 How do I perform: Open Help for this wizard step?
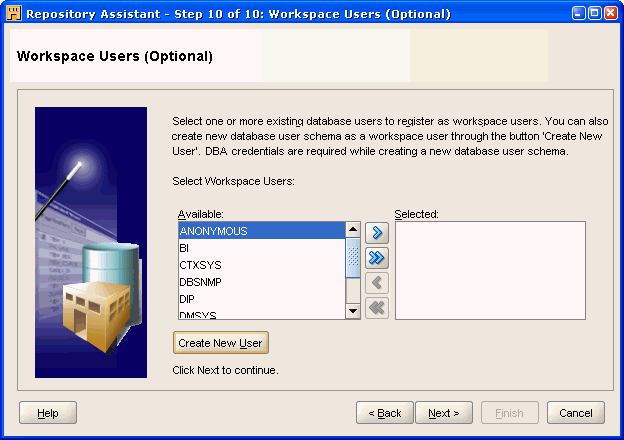48,413
